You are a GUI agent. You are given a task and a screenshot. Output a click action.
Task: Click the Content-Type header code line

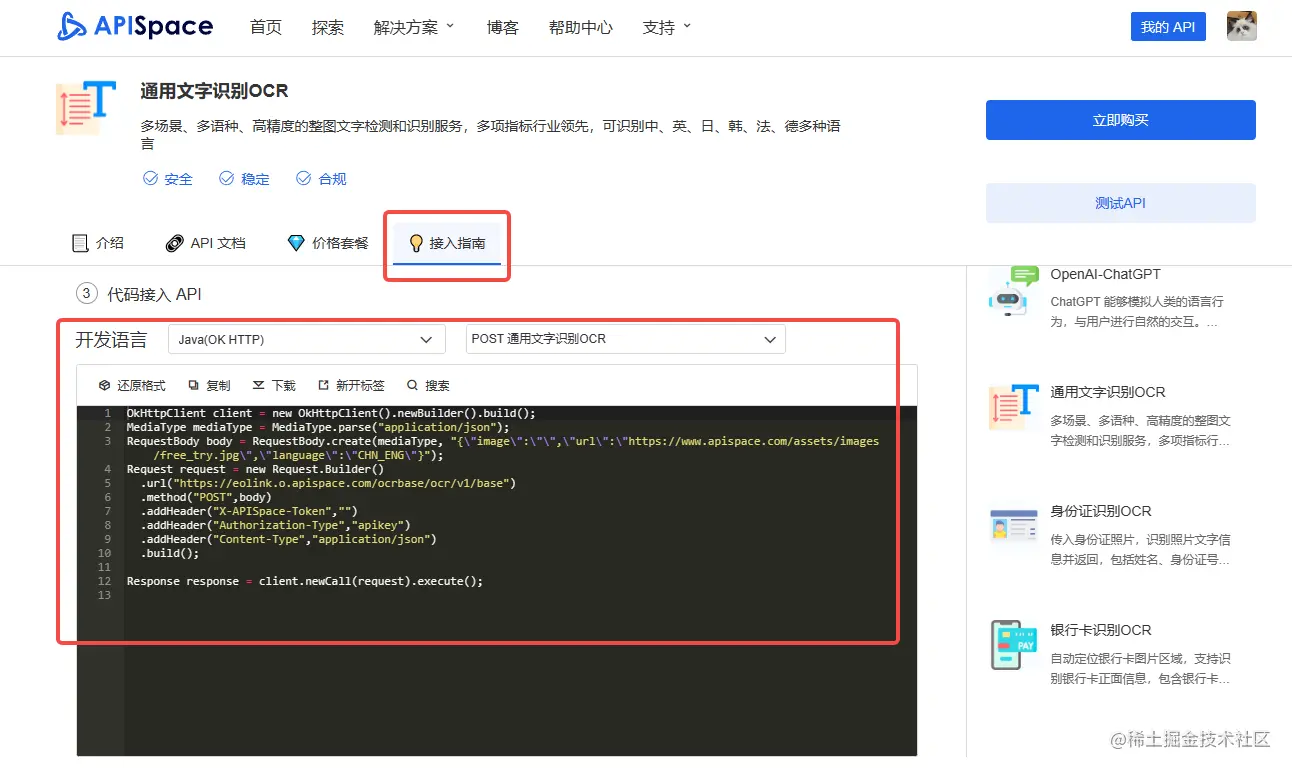289,539
